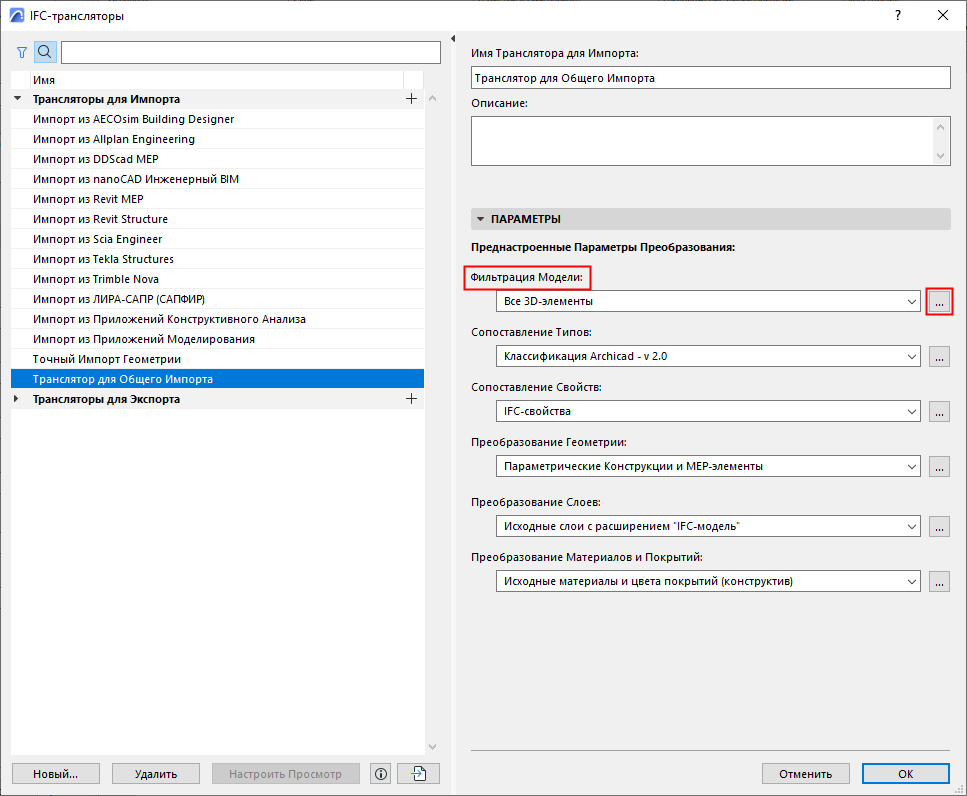Click the Удалить button
Image resolution: width=967 pixels, height=796 pixels.
[156, 774]
